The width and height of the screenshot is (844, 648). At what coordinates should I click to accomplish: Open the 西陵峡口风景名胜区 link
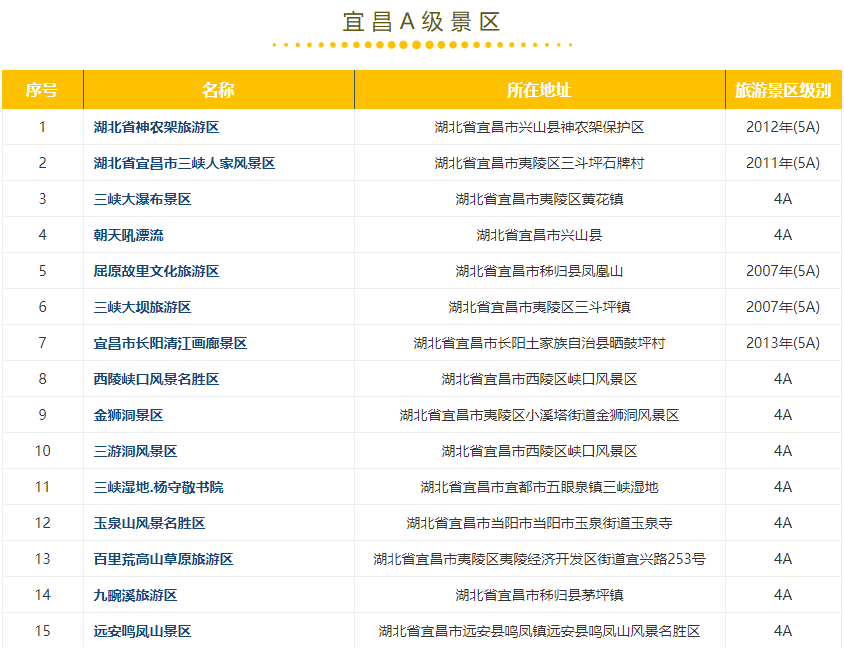point(156,379)
